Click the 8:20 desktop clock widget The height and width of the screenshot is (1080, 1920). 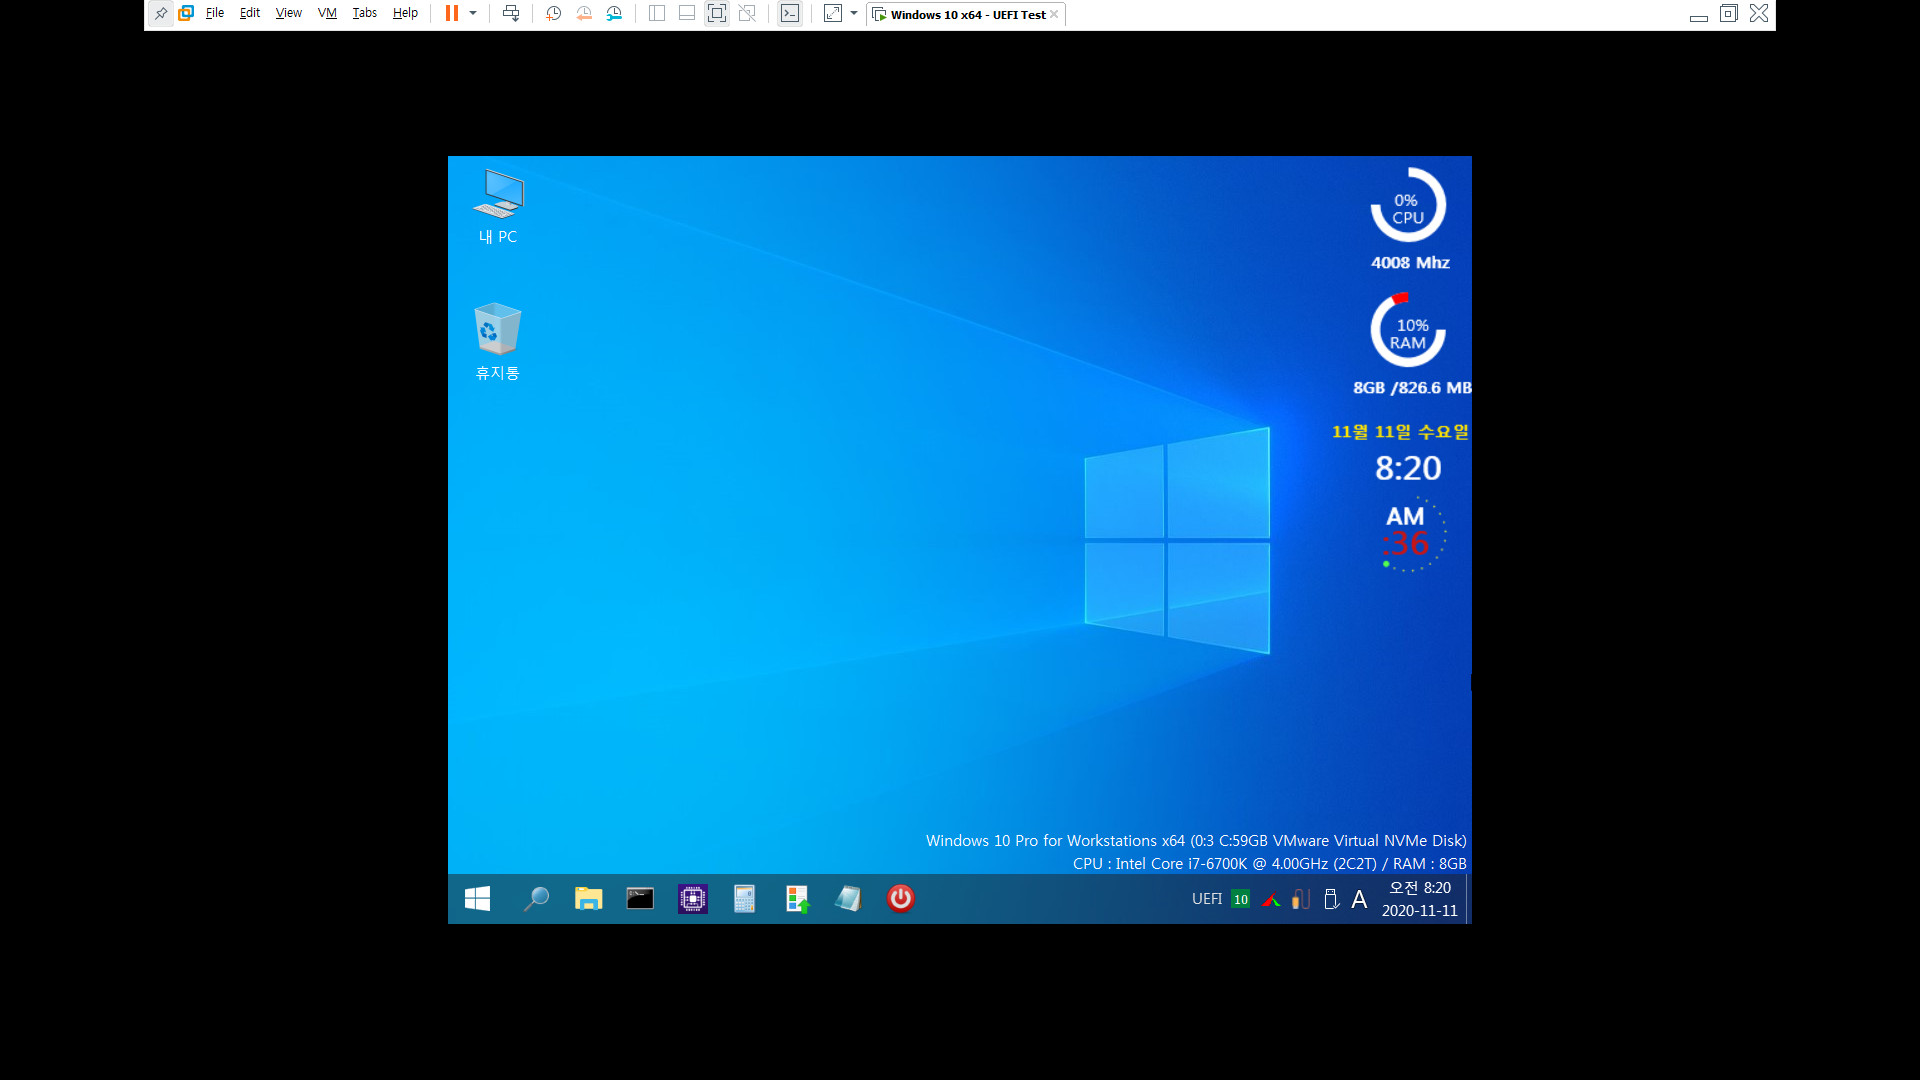1408,468
